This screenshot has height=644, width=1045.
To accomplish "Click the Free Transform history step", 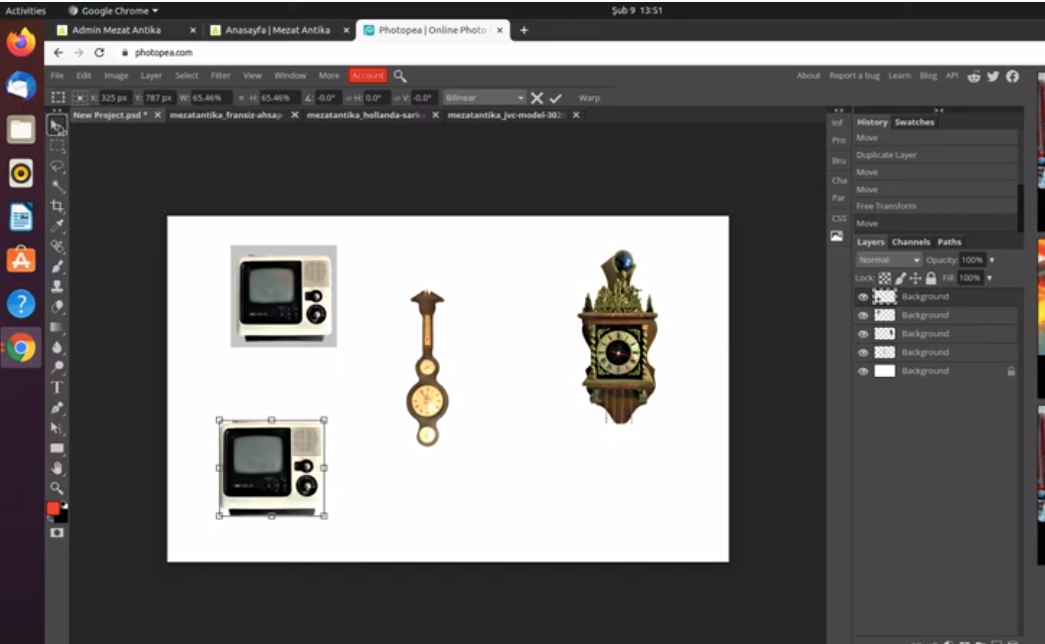I will (x=886, y=206).
